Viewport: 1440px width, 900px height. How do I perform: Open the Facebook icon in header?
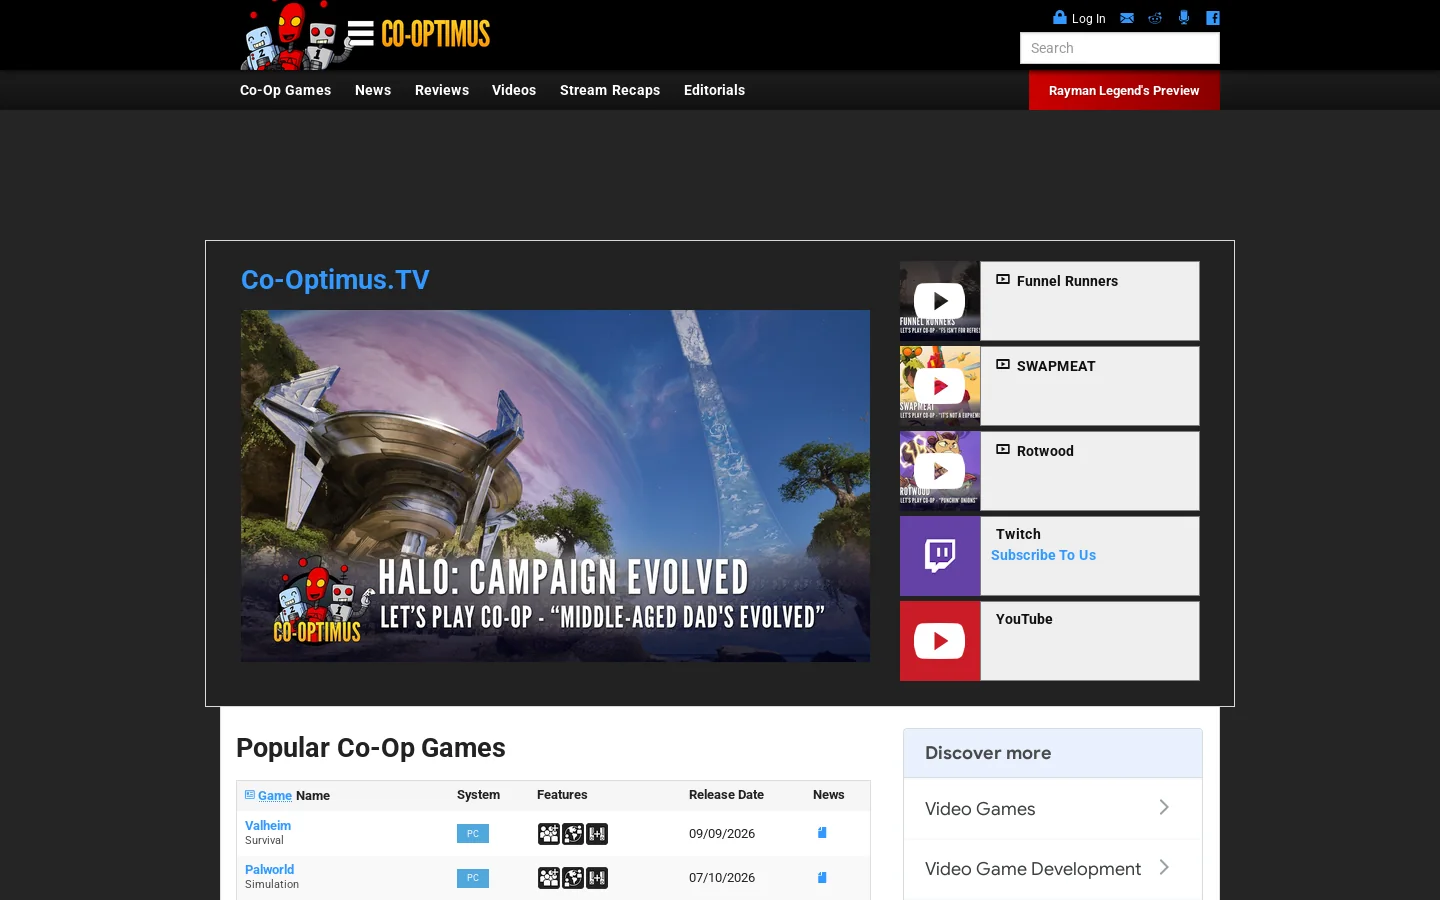(x=1213, y=18)
